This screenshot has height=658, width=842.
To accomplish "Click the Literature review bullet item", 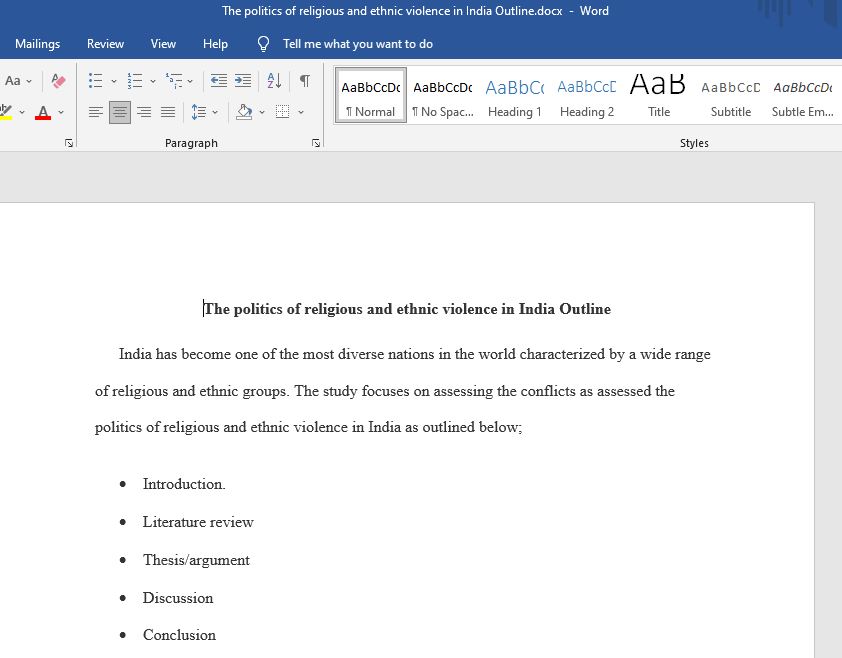I will coord(198,522).
